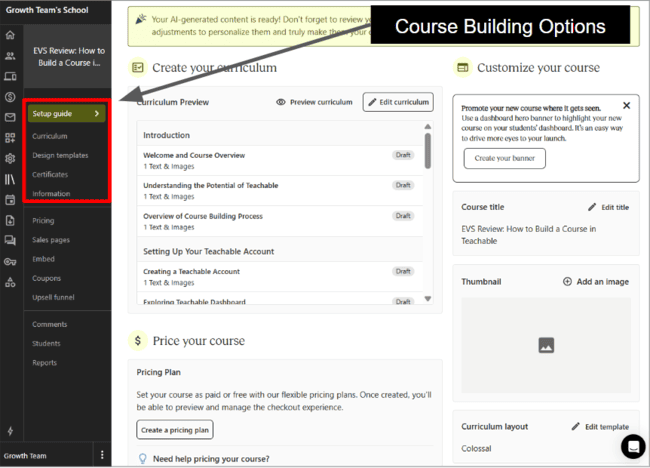Click the dollar icon beside Price your course

[x=138, y=341]
